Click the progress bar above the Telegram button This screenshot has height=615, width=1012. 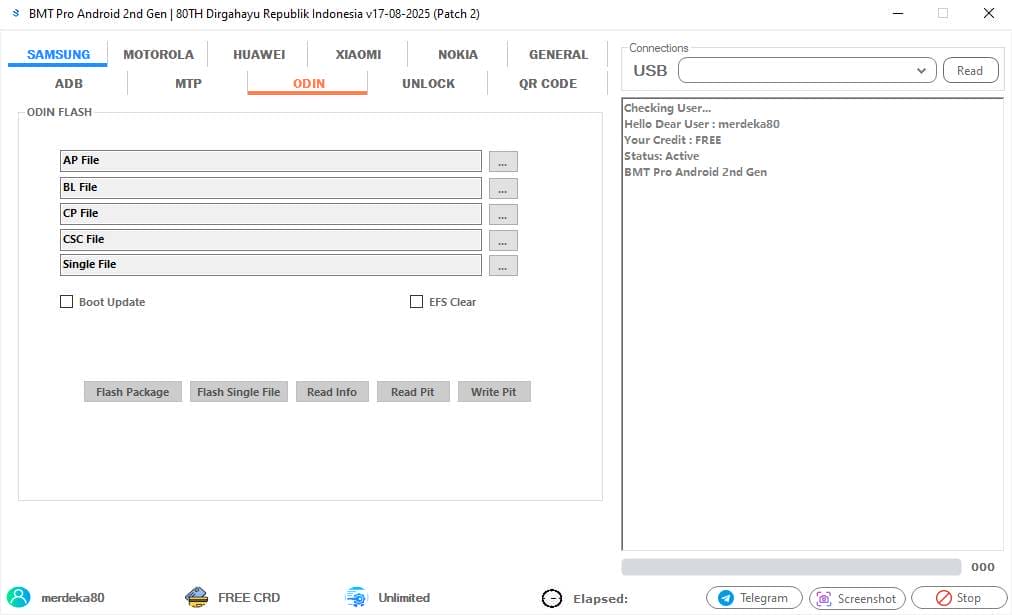791,567
